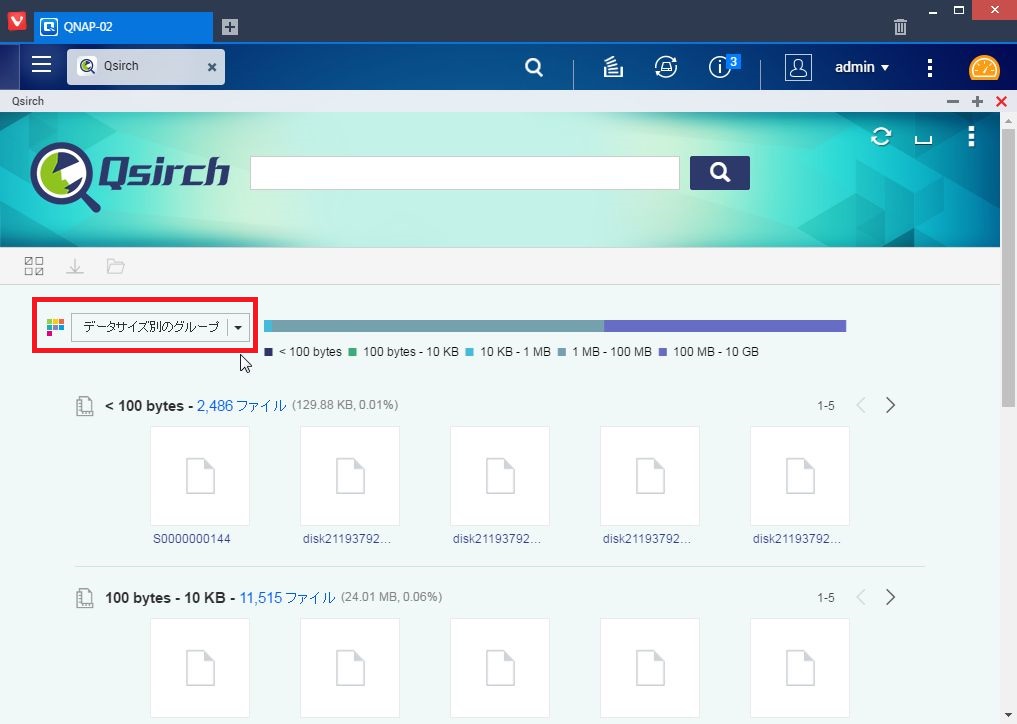
Task: Open the データサイズ別のグループ dropdown
Action: click(x=160, y=327)
